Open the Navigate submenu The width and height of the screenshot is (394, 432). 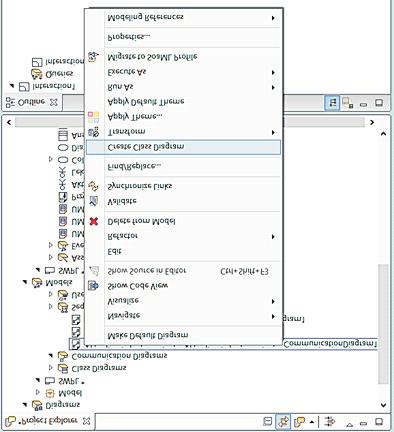[x=183, y=315]
